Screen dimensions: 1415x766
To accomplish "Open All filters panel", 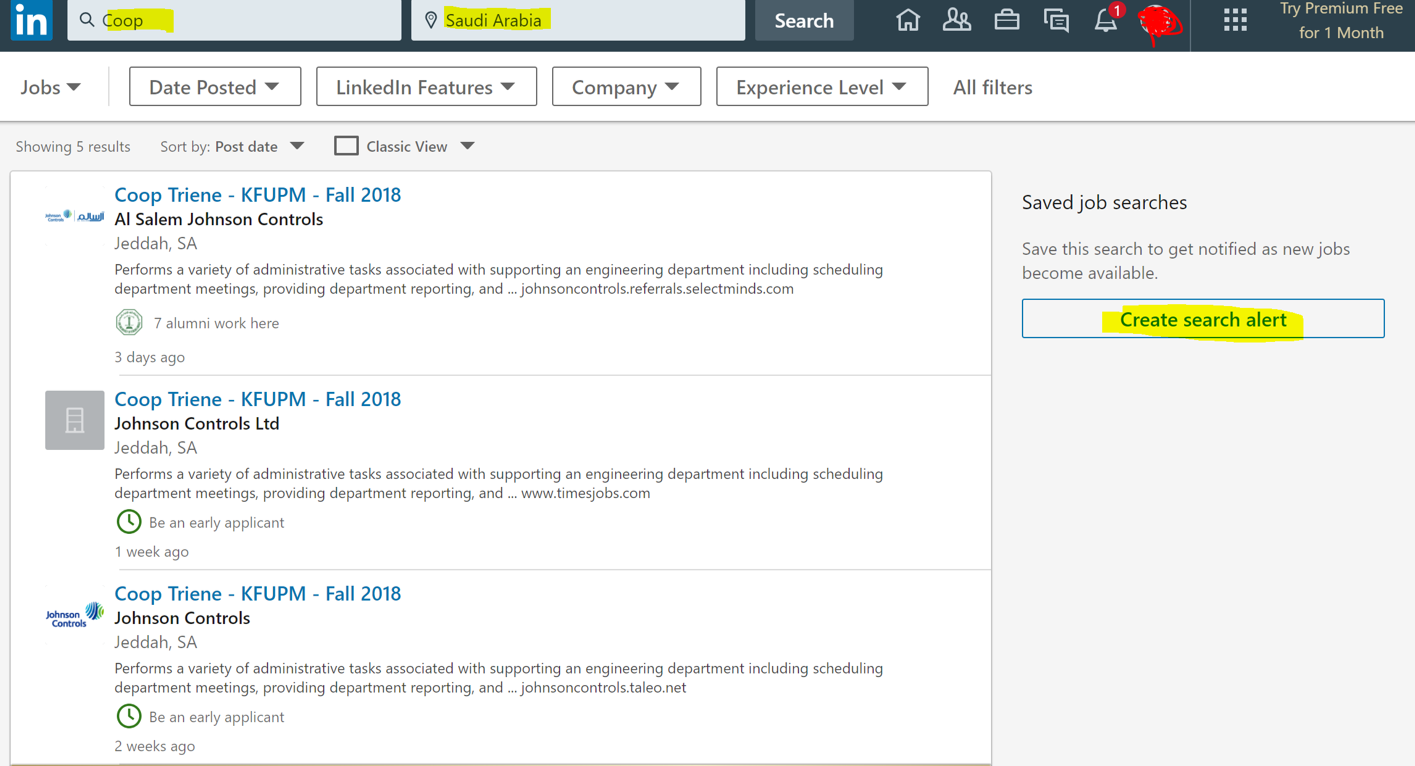I will pyautogui.click(x=992, y=87).
